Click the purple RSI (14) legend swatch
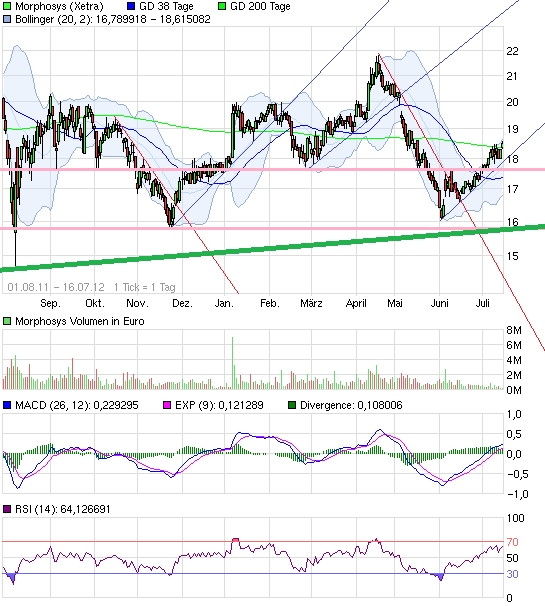The image size is (545, 606). [7, 509]
